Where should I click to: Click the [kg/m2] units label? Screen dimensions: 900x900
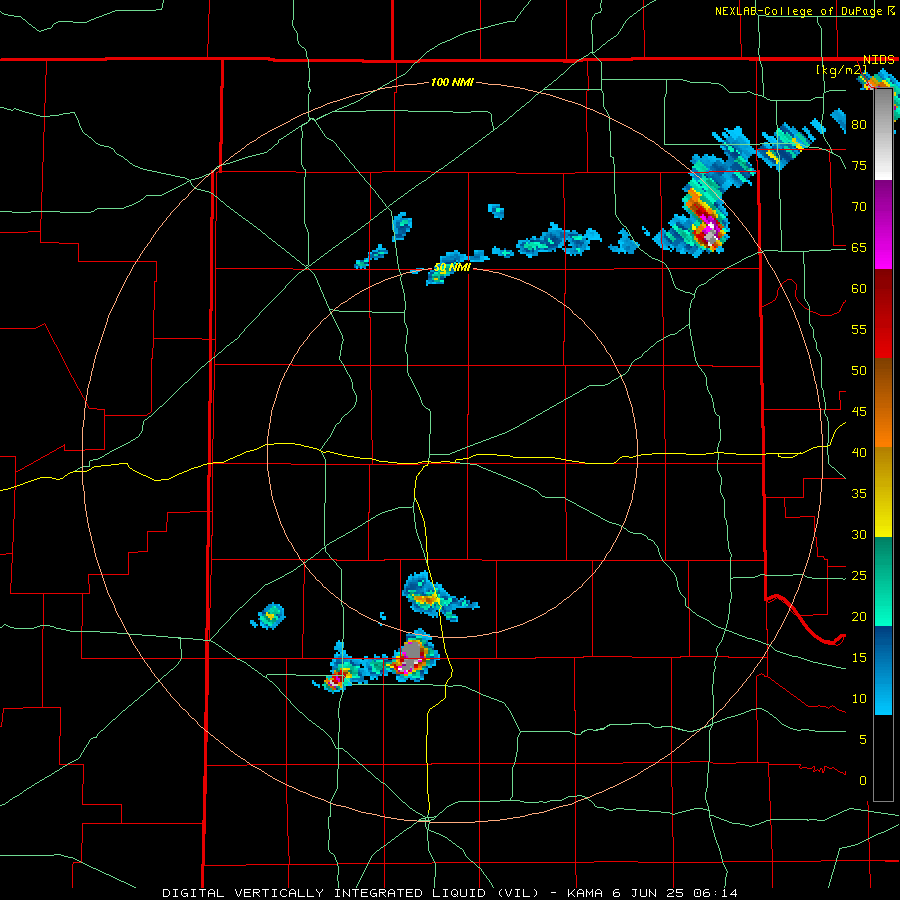click(x=841, y=70)
